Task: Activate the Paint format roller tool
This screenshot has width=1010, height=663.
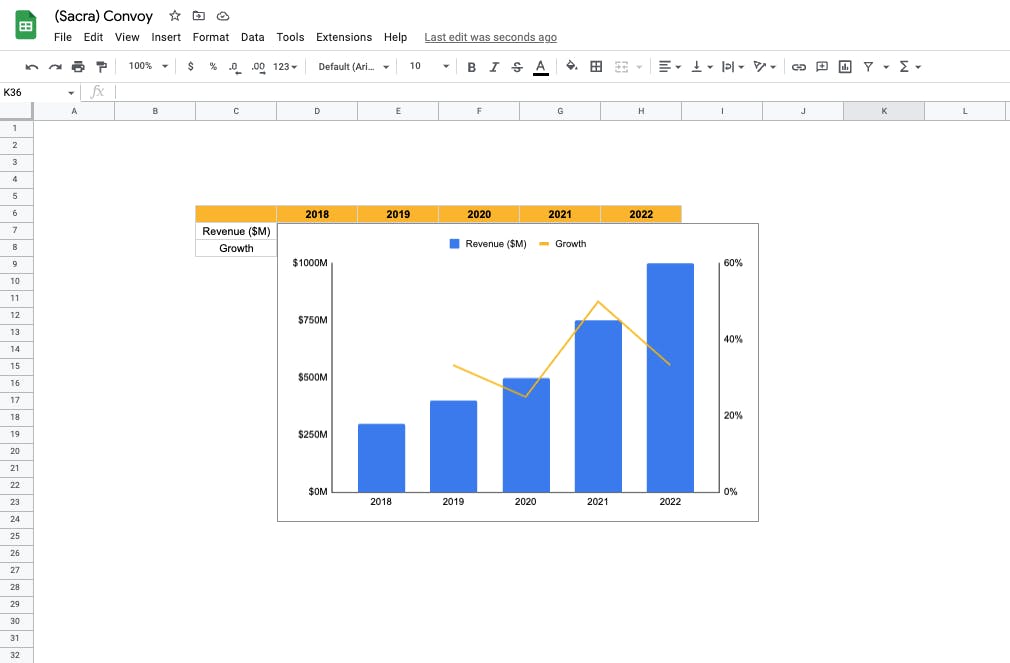Action: click(x=101, y=66)
